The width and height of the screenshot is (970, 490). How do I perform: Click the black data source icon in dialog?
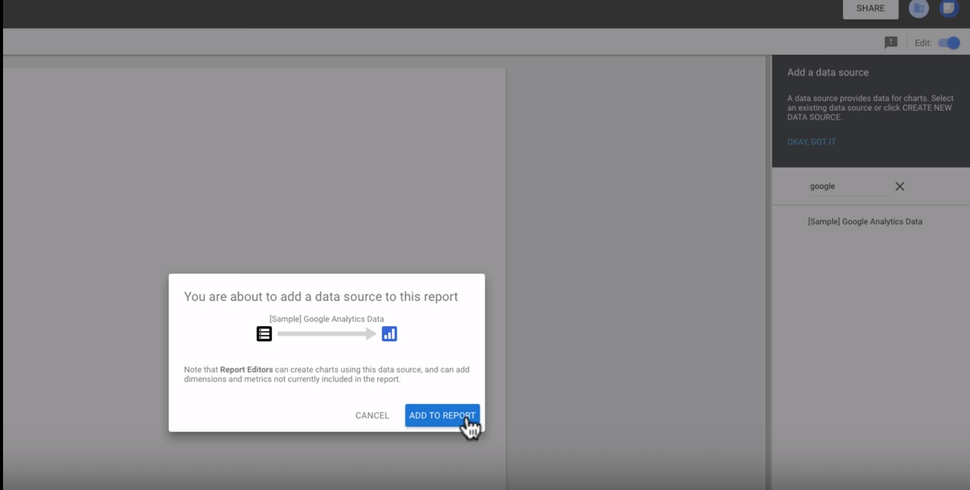tap(264, 334)
